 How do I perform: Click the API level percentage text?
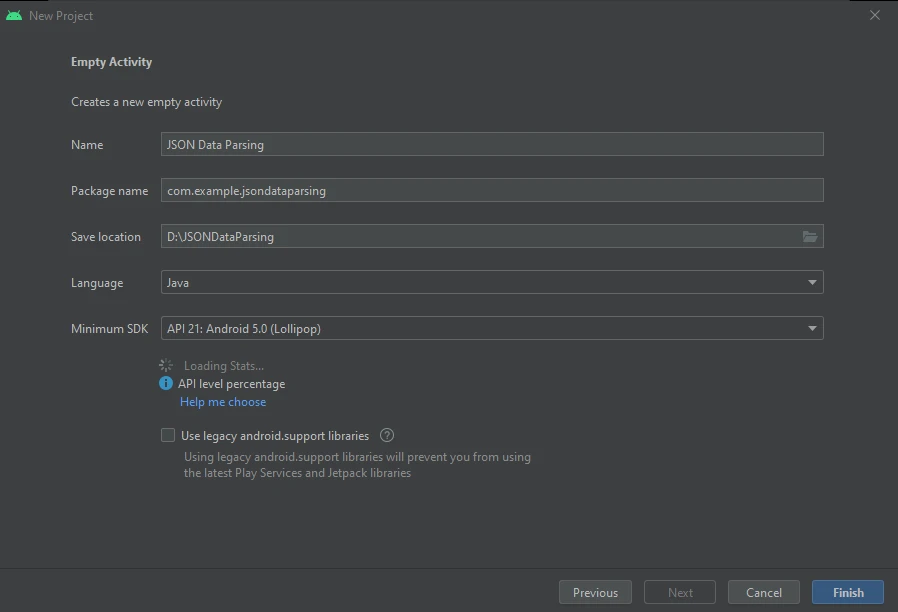pyautogui.click(x=230, y=383)
